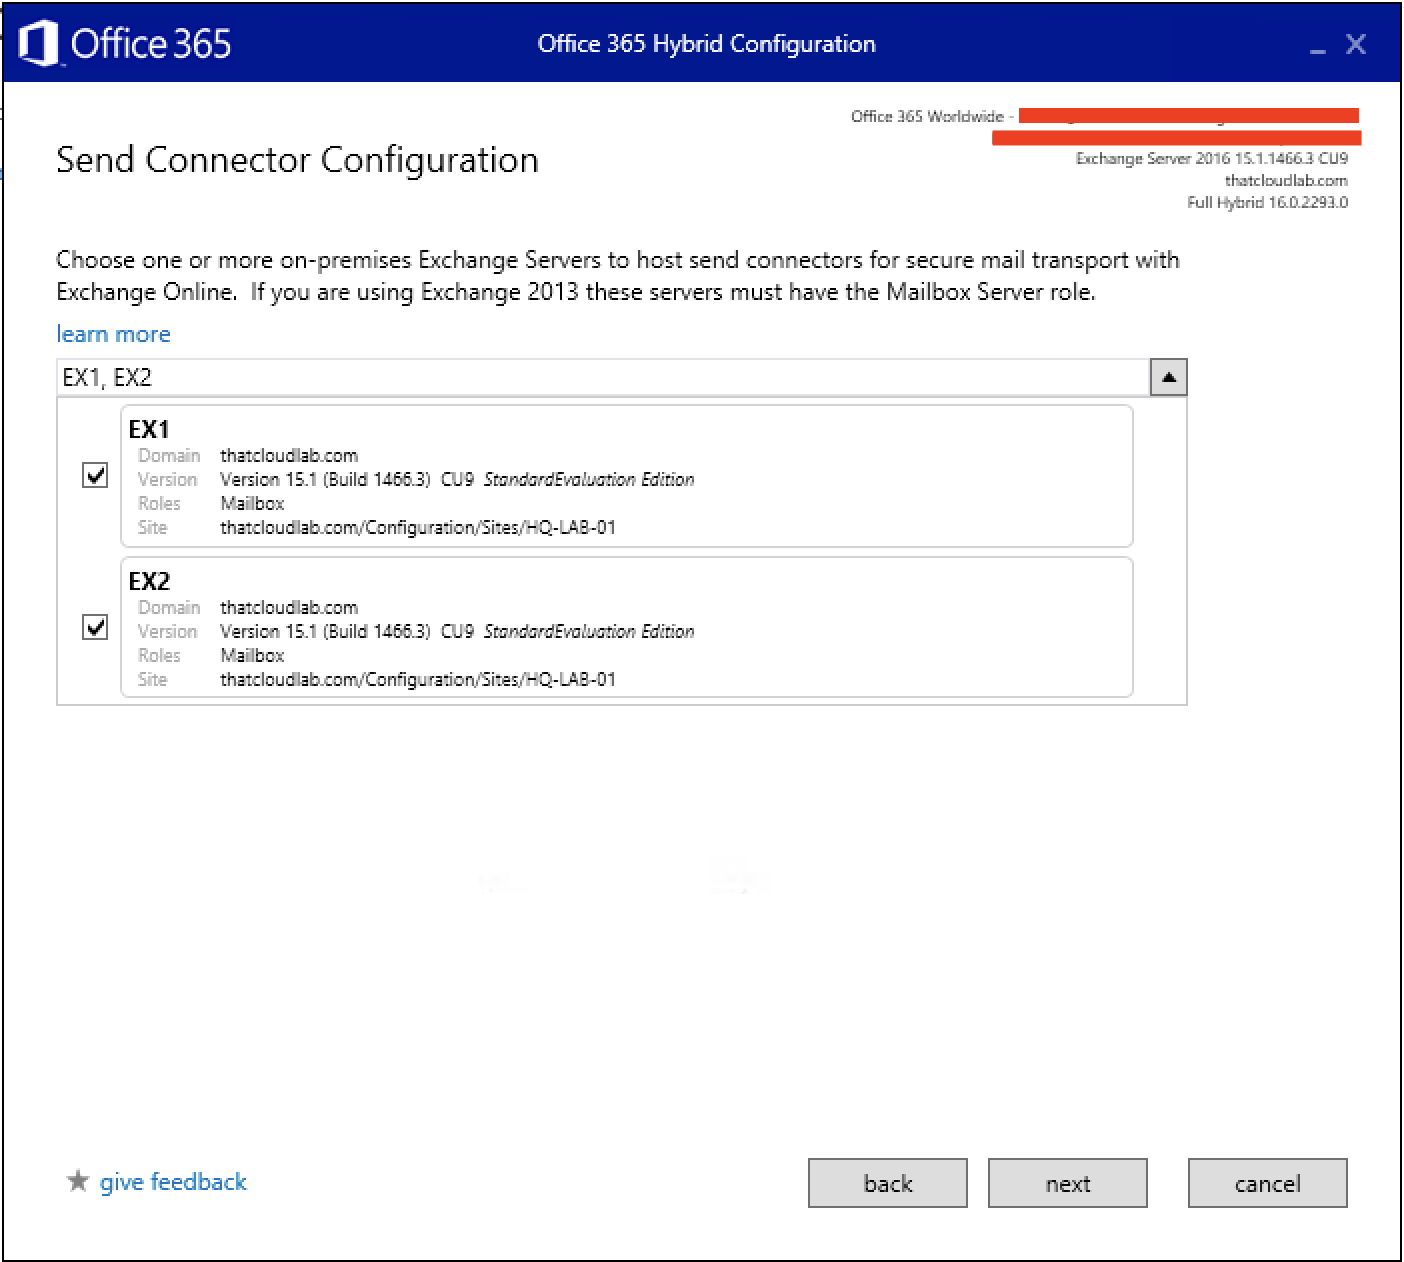Uncheck the EX2 server checkbox
Screen dimensions: 1404x1262
pyautogui.click(x=95, y=627)
